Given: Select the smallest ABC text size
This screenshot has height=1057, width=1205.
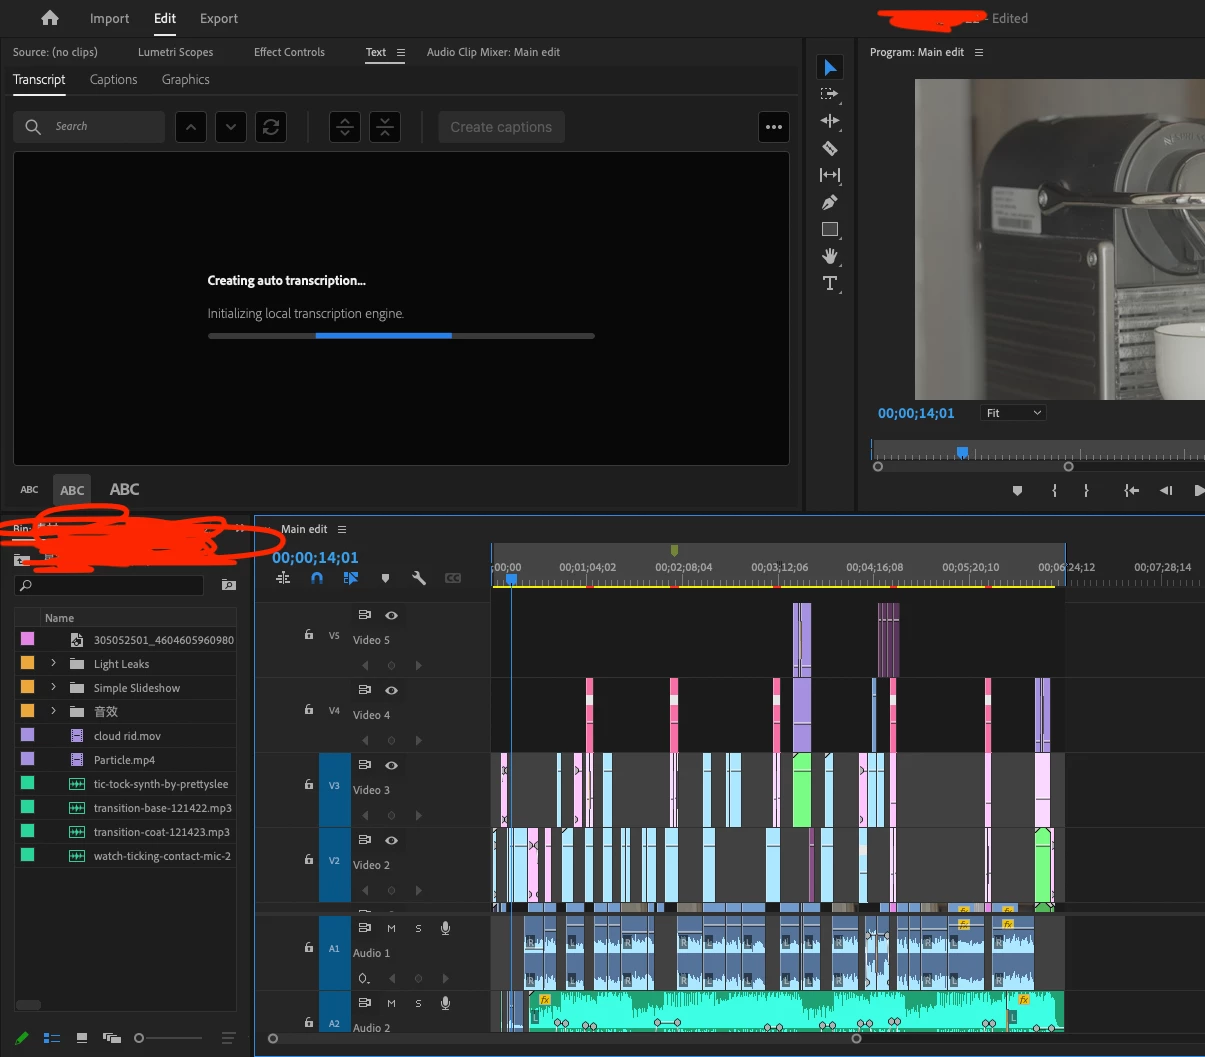Looking at the screenshot, I should pos(29,490).
